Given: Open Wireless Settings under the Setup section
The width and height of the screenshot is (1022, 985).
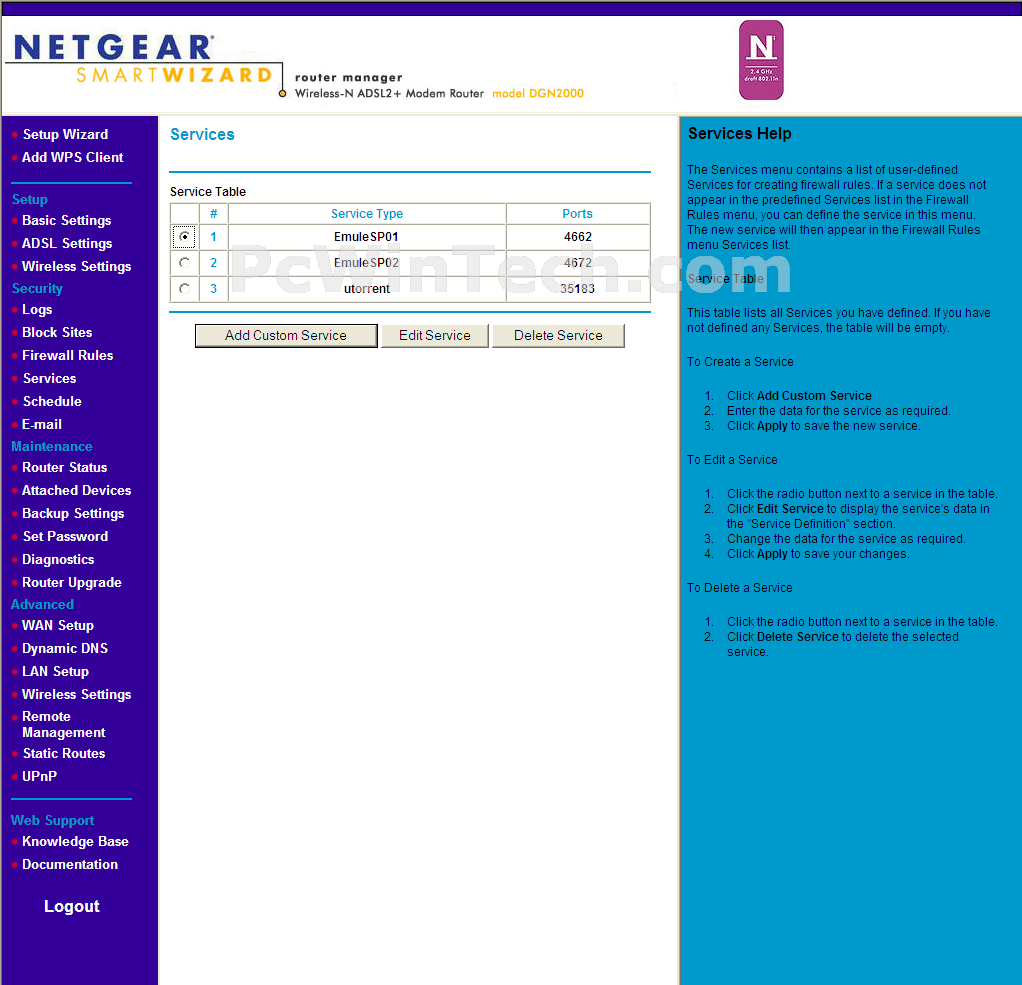Looking at the screenshot, I should (76, 266).
